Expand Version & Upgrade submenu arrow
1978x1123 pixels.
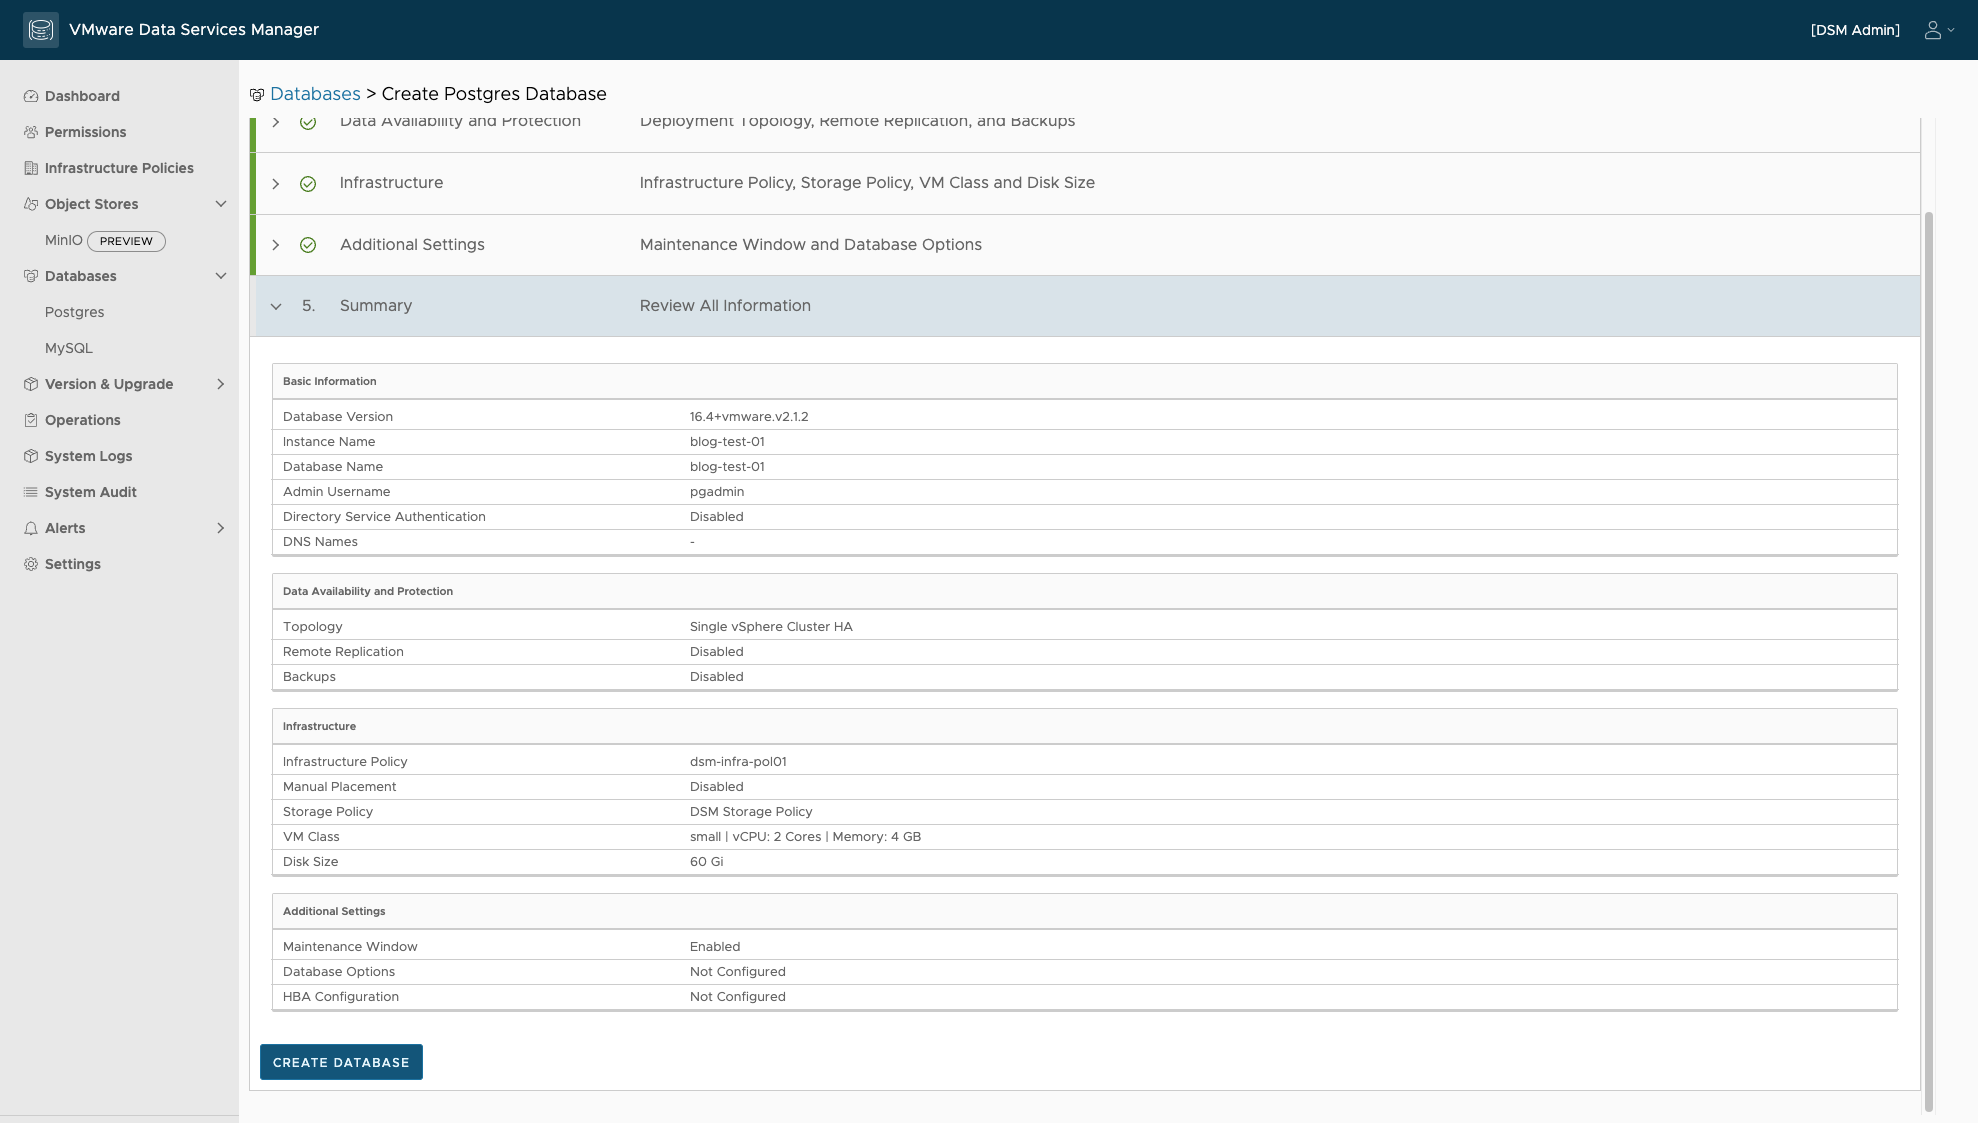[x=221, y=384]
